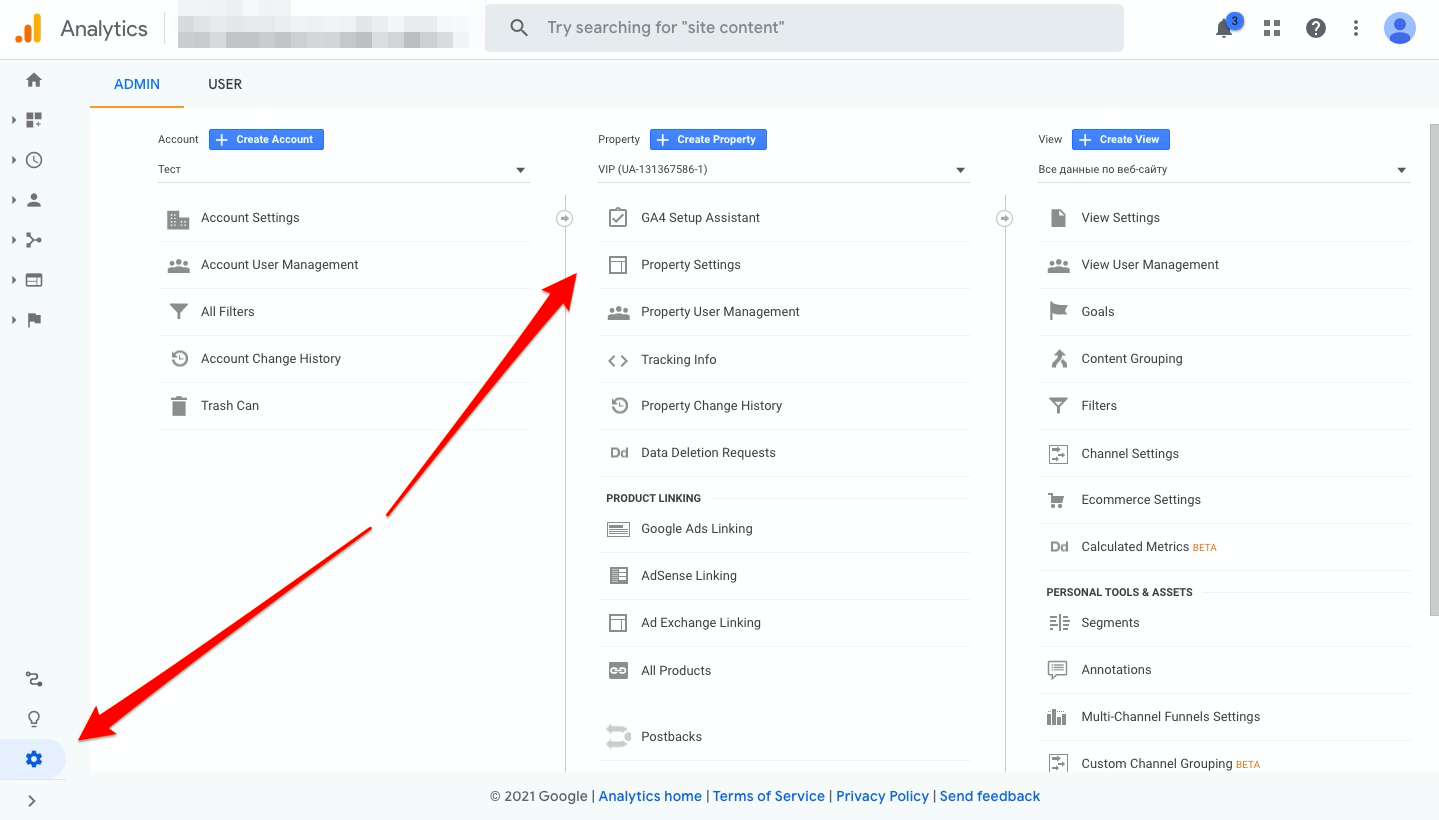
Task: Expand the Audience sidebar section arrow
Action: coord(14,200)
